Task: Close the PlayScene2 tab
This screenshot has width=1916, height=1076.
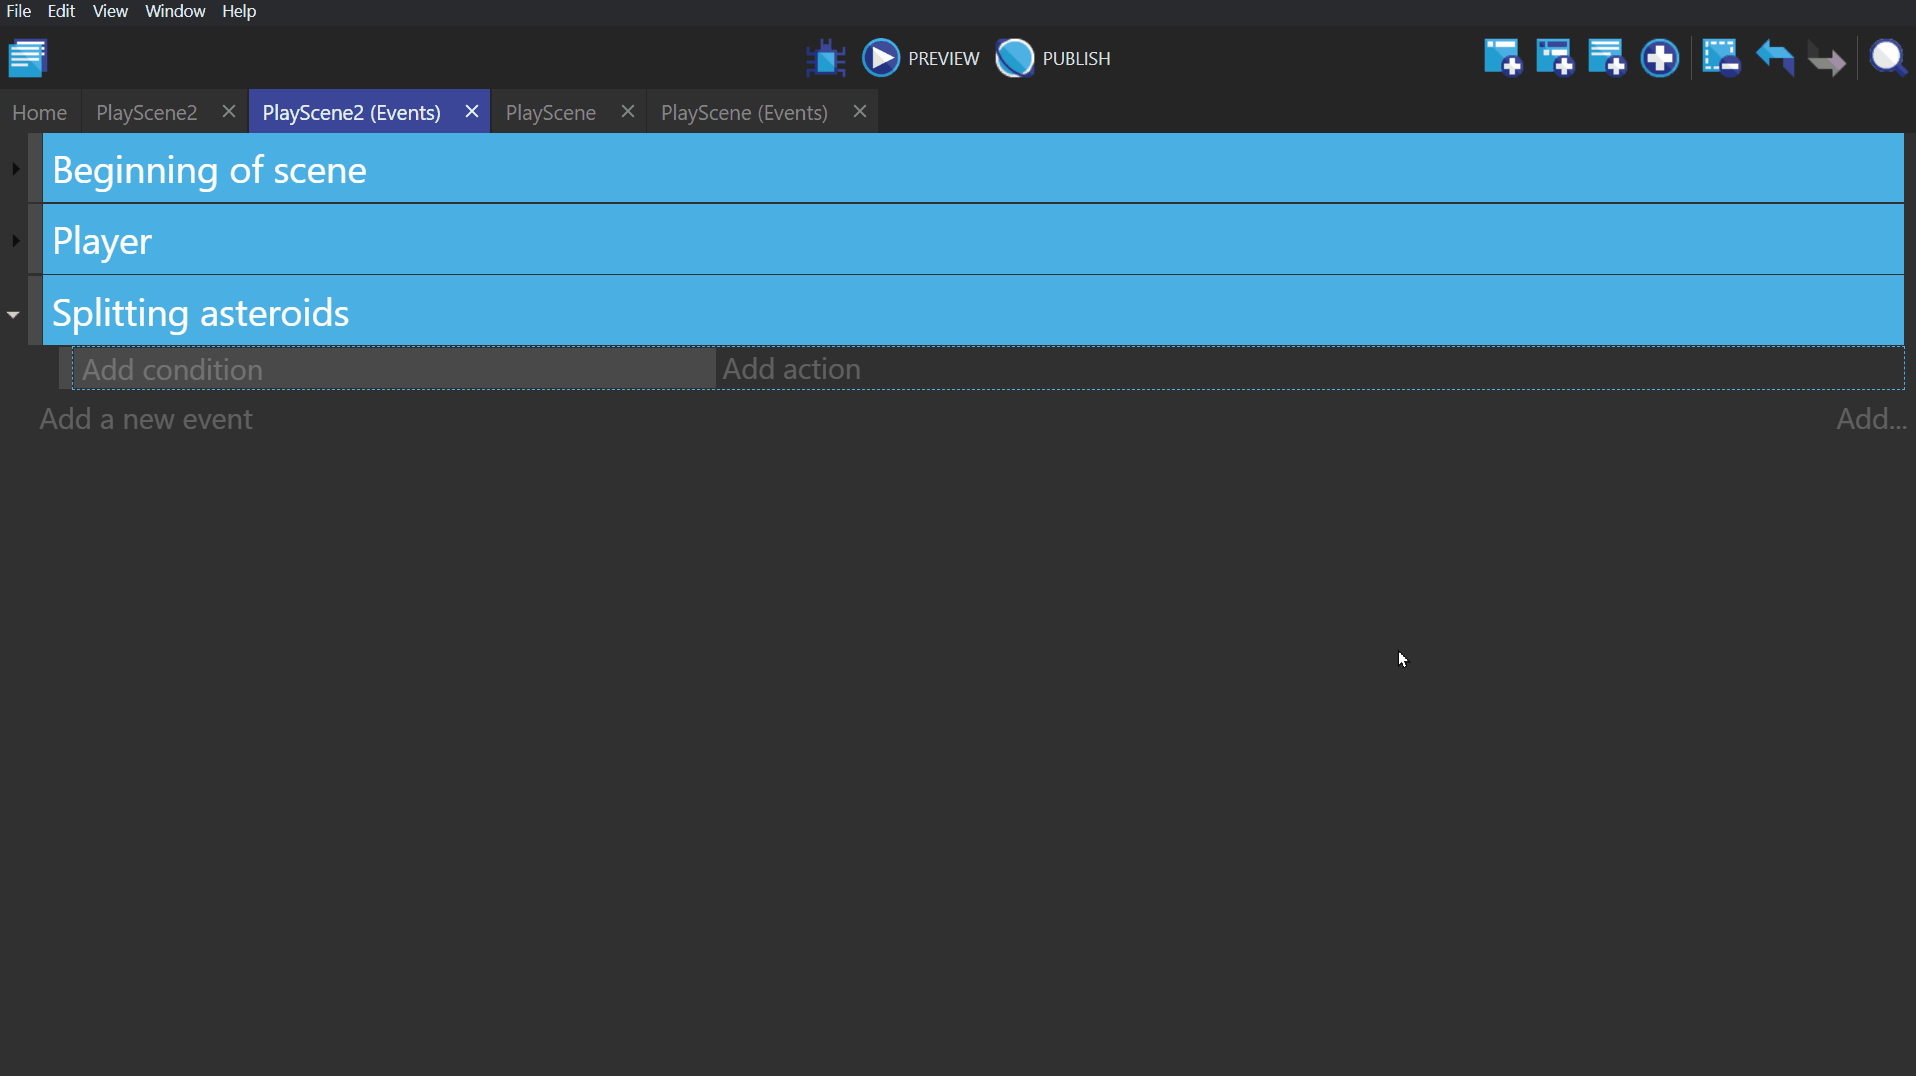Action: [229, 112]
